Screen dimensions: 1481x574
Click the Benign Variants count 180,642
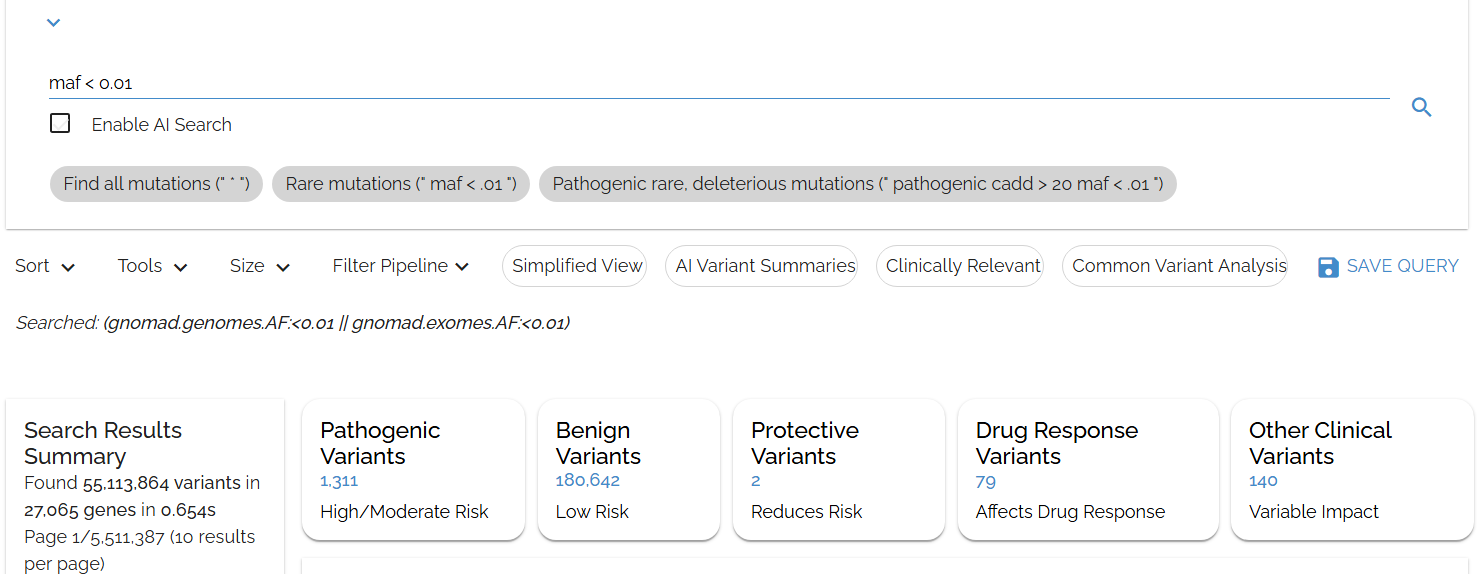point(587,481)
